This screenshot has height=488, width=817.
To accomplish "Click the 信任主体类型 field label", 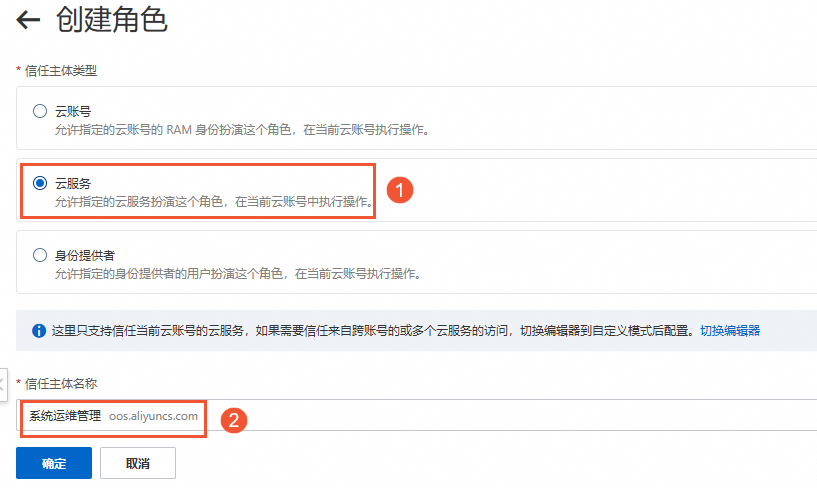I will (61, 71).
